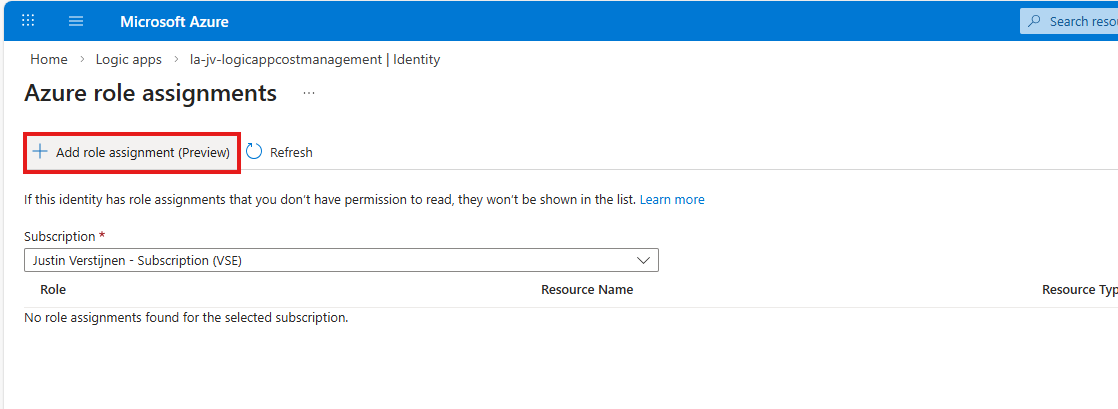Click the 'No role assignments found' message
The height and width of the screenshot is (409, 1118).
coord(186,318)
